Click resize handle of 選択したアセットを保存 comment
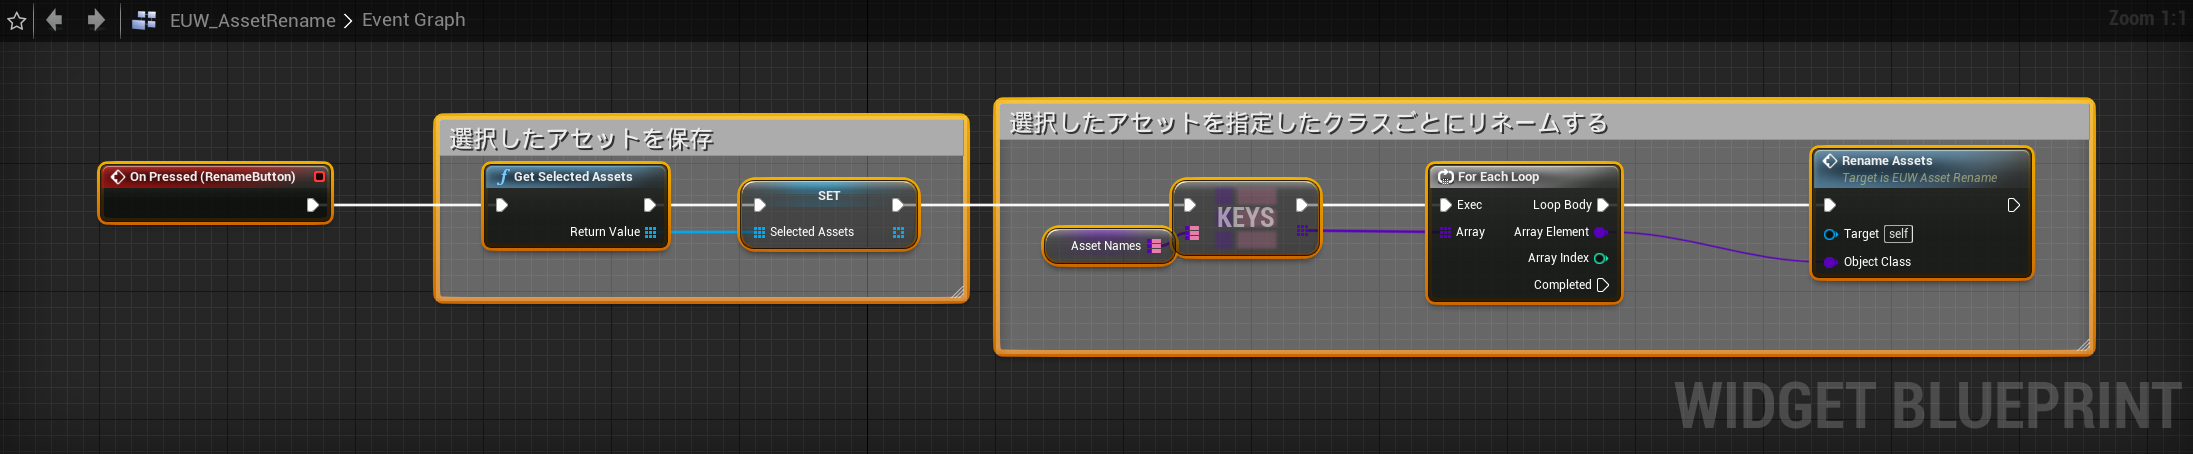This screenshot has width=2193, height=454. click(957, 291)
